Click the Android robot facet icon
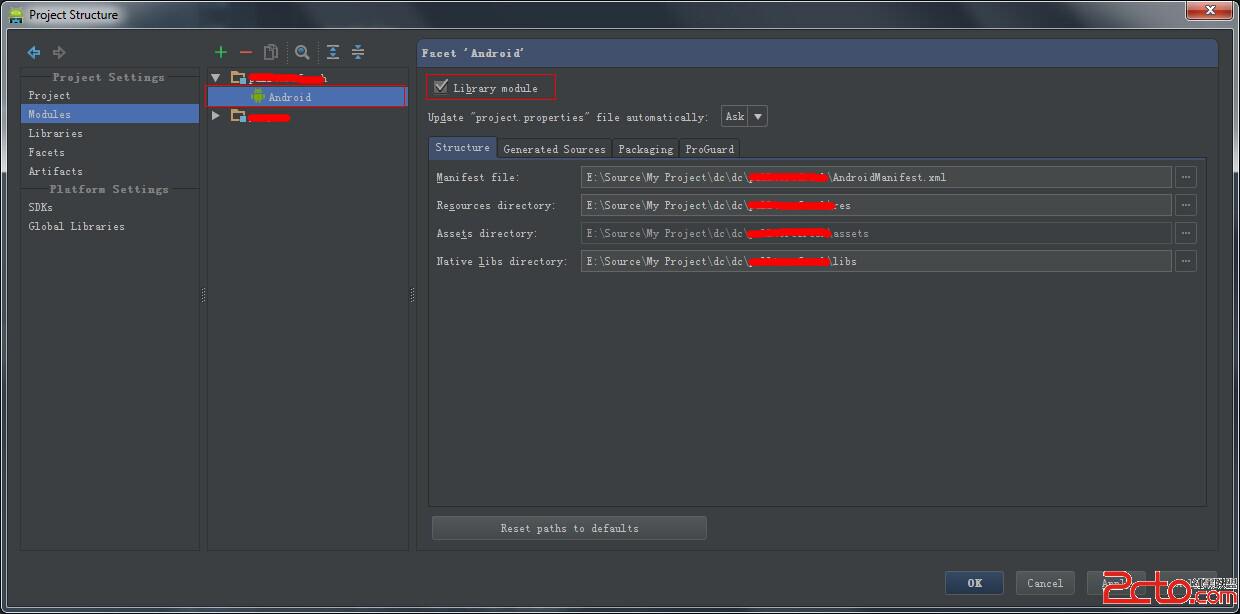1240x614 pixels. coord(258,97)
